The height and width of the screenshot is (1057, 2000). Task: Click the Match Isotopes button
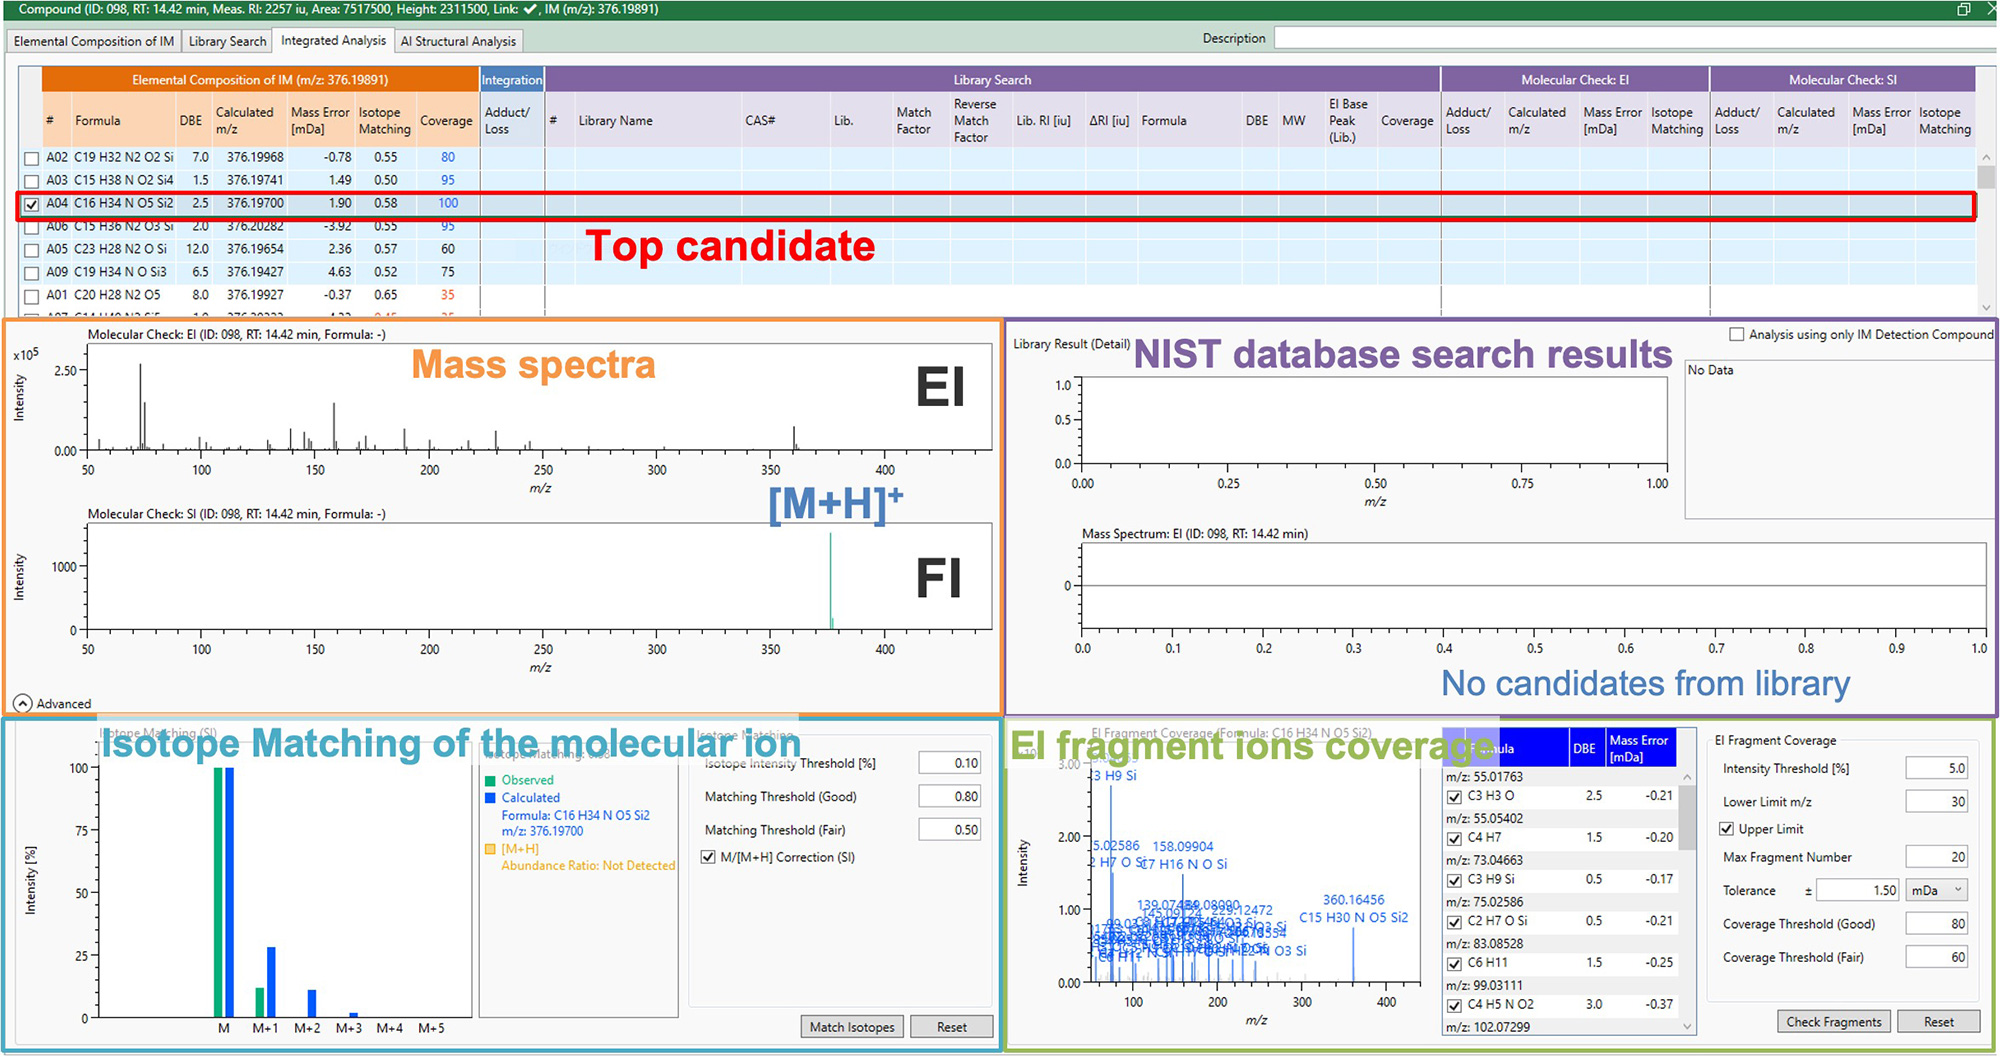point(852,1027)
